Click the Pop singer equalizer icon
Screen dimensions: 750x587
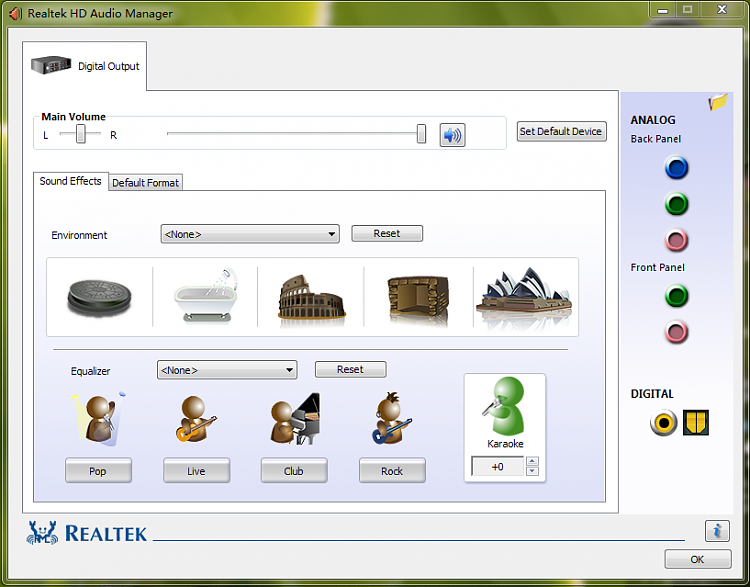pyautogui.click(x=99, y=420)
